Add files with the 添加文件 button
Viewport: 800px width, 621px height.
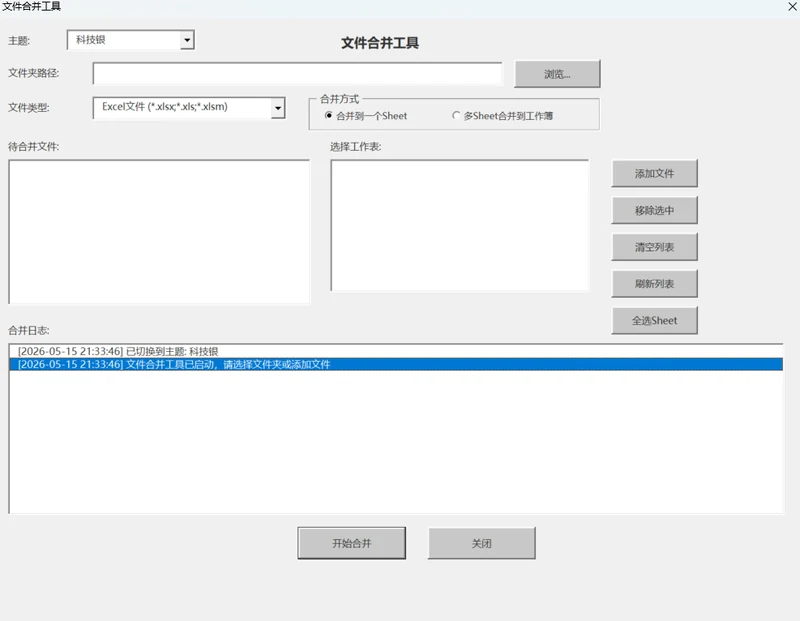point(655,173)
